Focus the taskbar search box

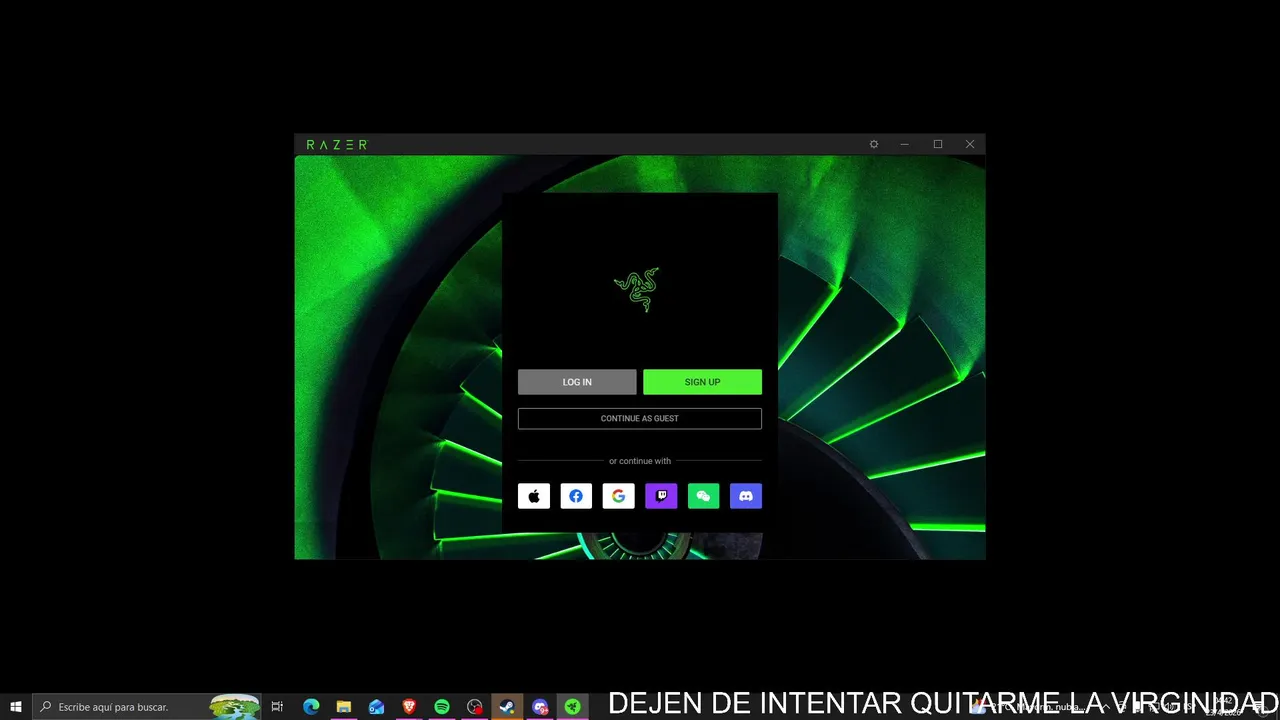(147, 707)
